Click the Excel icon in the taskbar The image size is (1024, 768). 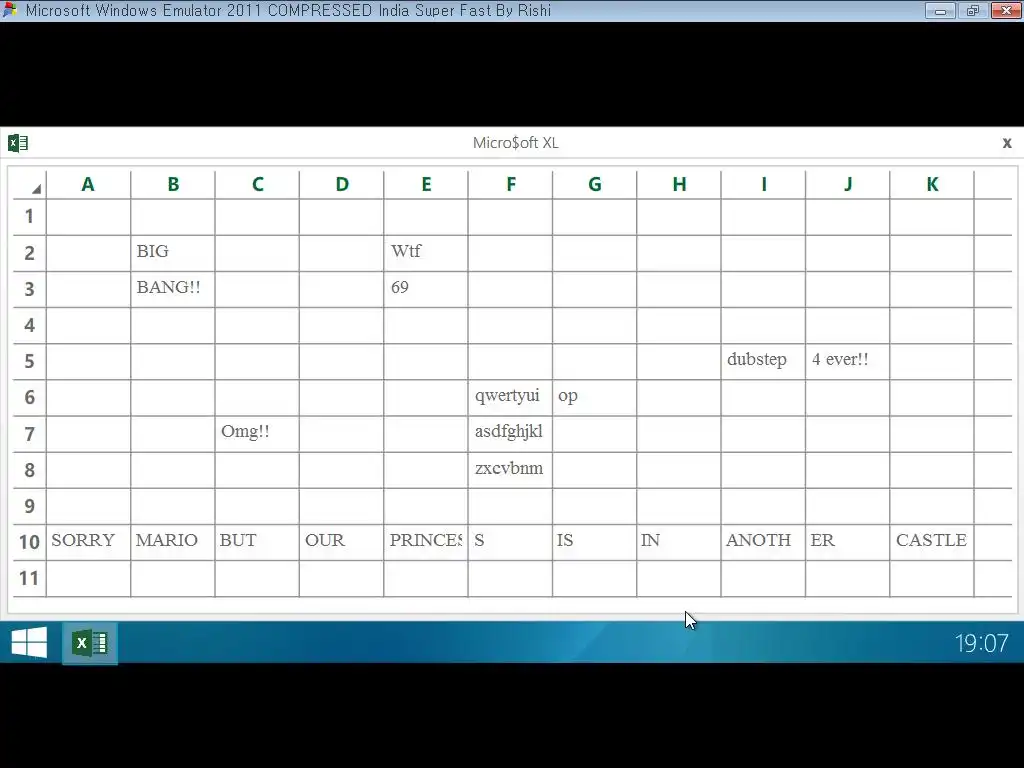click(x=90, y=643)
